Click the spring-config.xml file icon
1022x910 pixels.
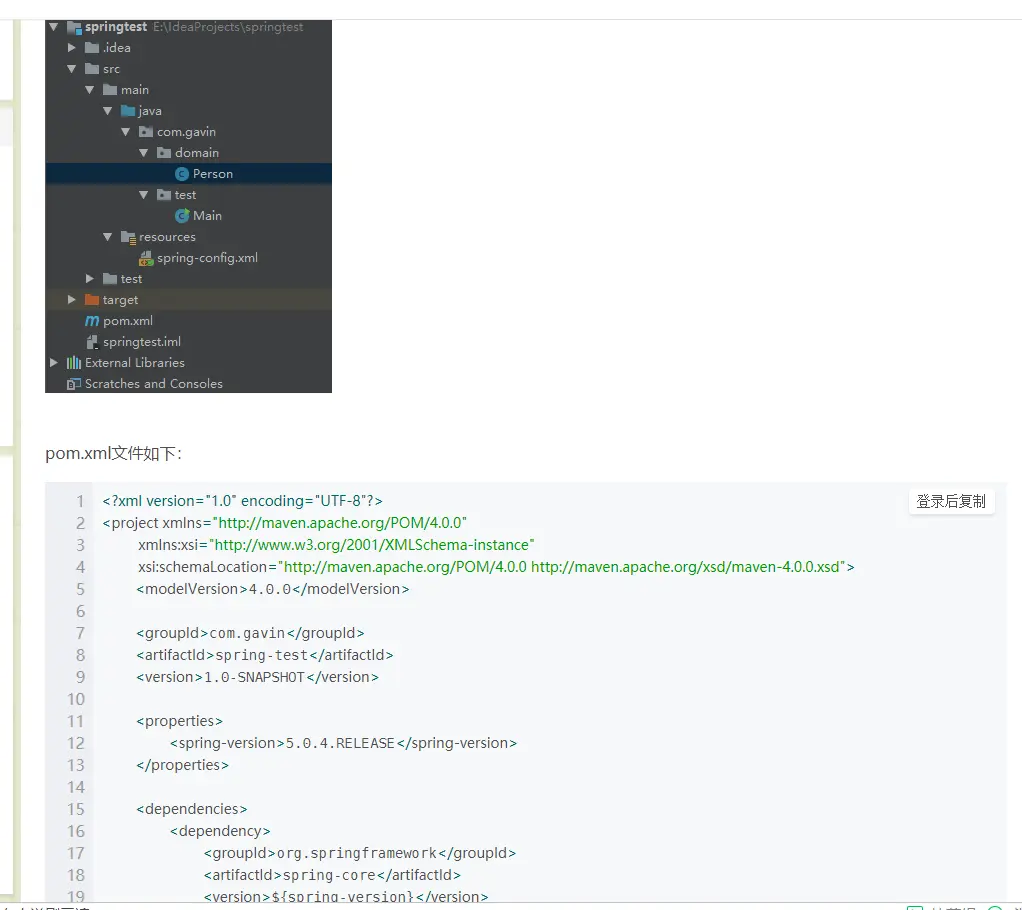coord(146,258)
